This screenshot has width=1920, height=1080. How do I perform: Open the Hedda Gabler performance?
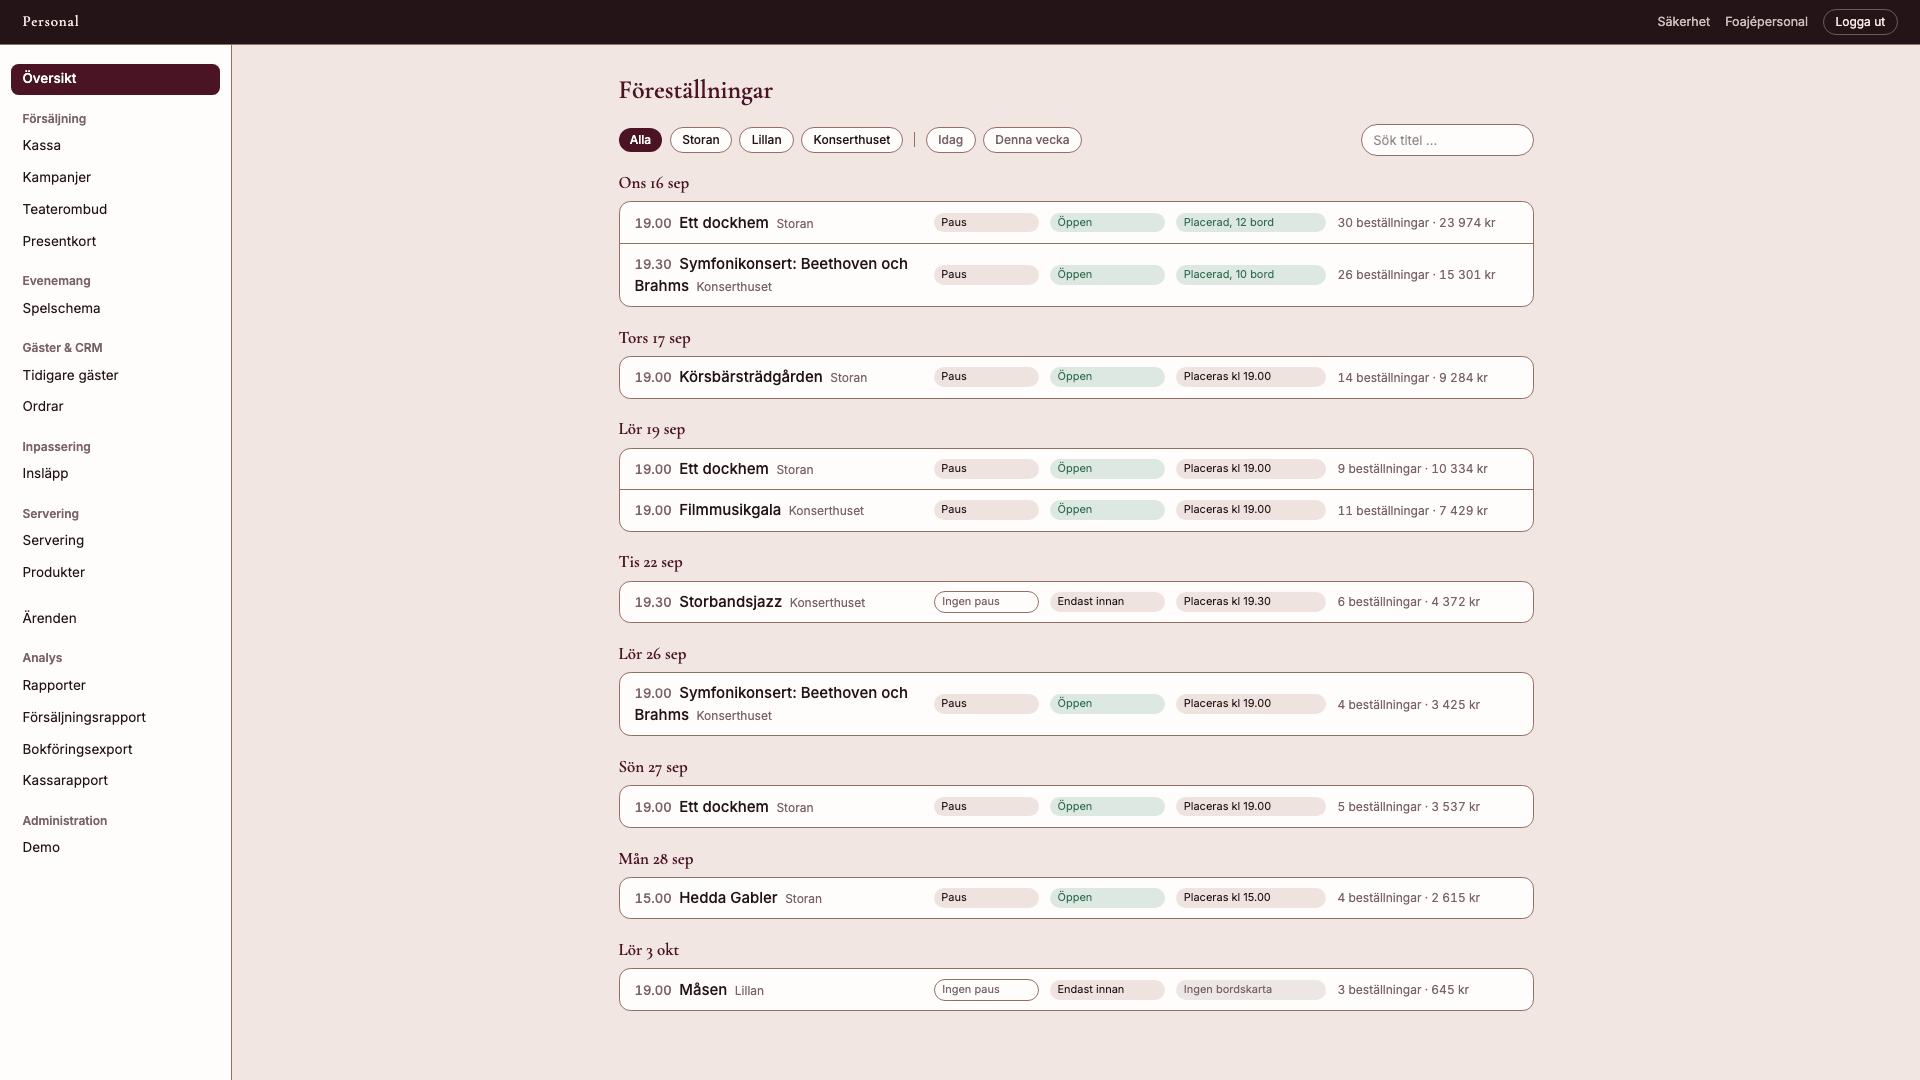click(1076, 898)
